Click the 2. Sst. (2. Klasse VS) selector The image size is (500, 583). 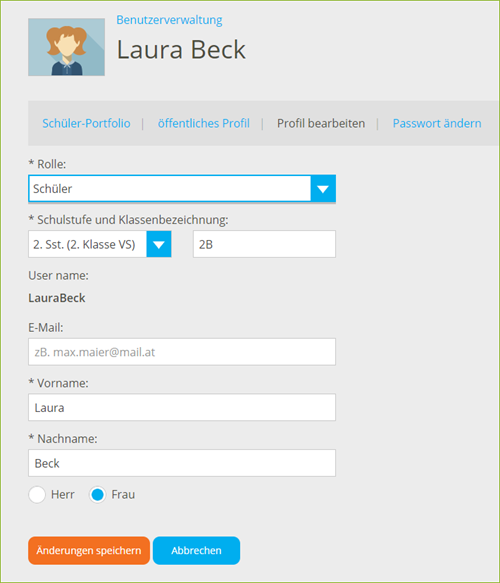[x=100, y=244]
